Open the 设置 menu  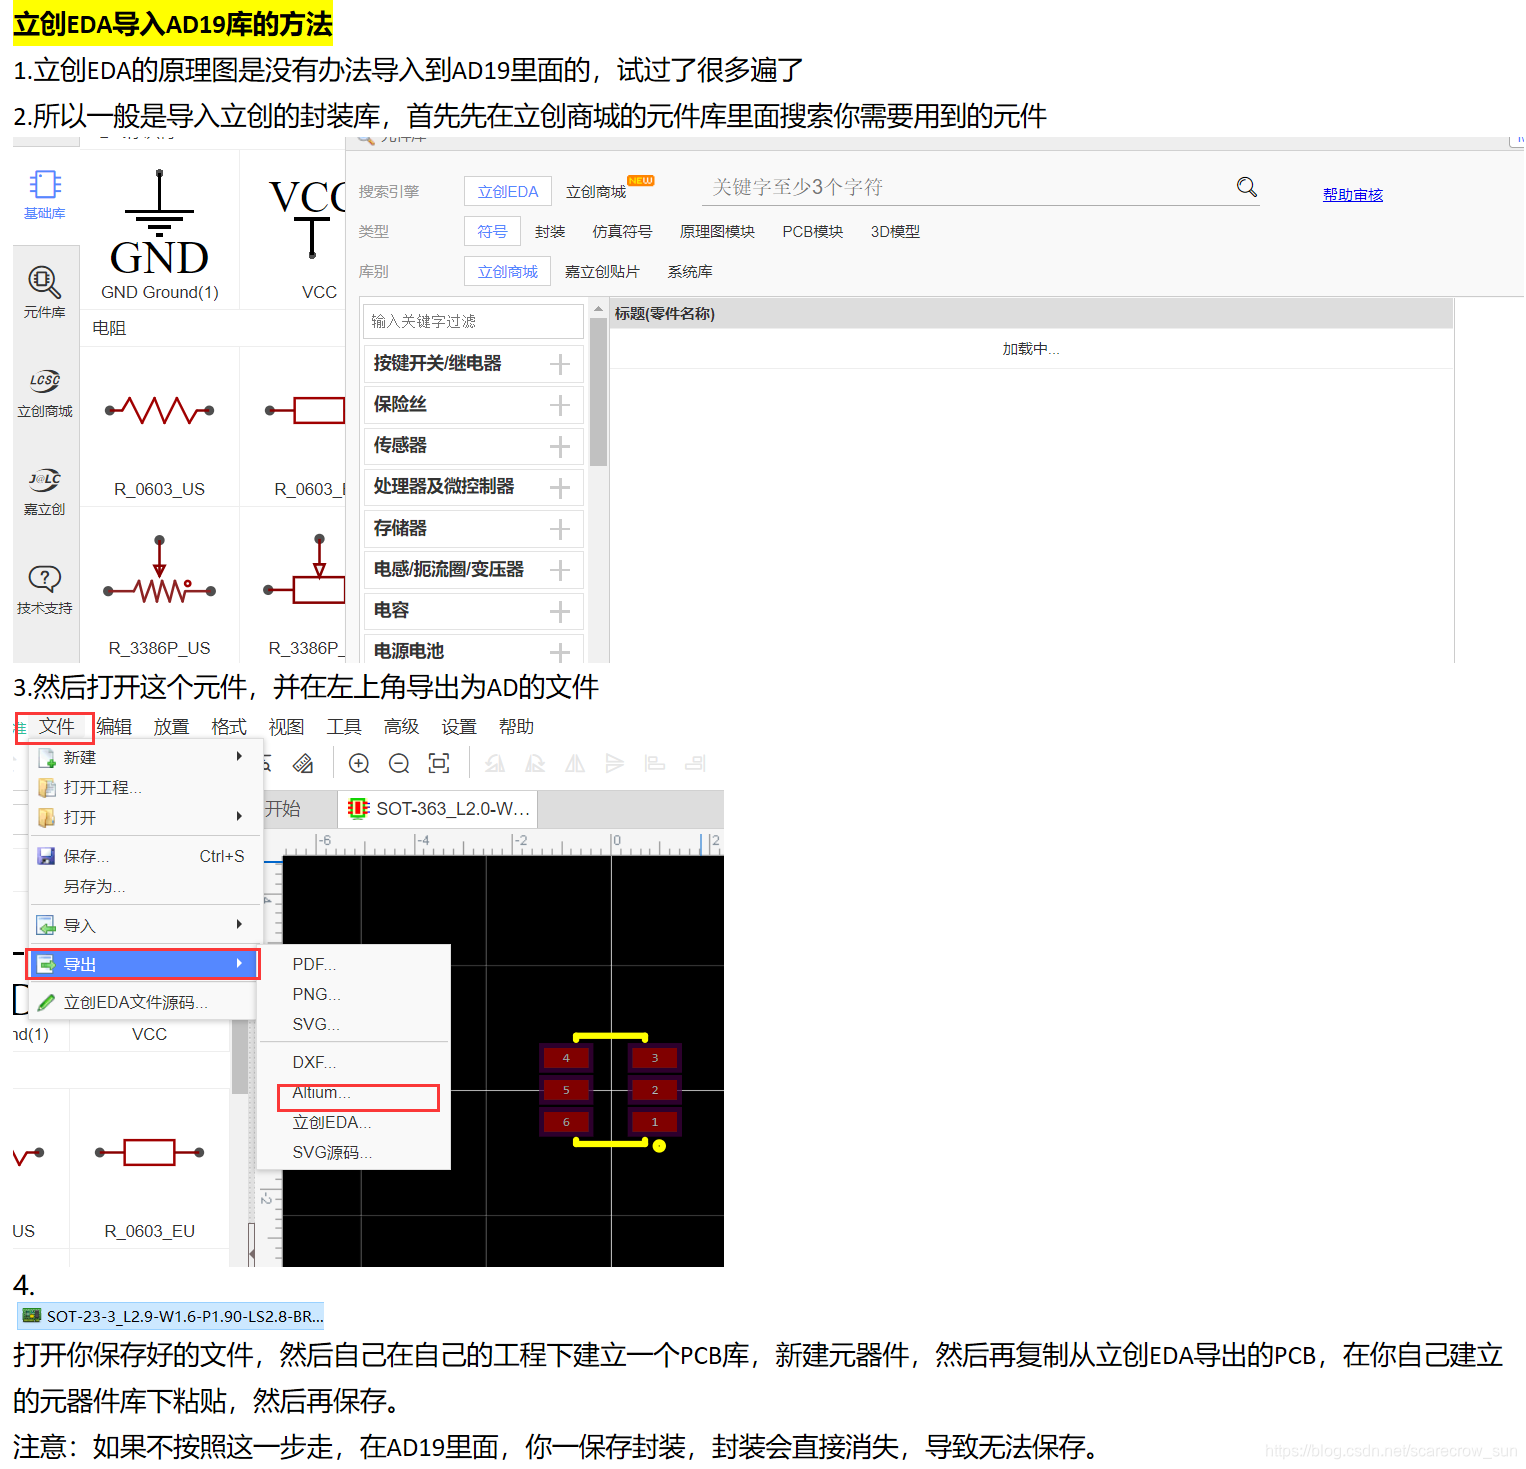tap(459, 727)
